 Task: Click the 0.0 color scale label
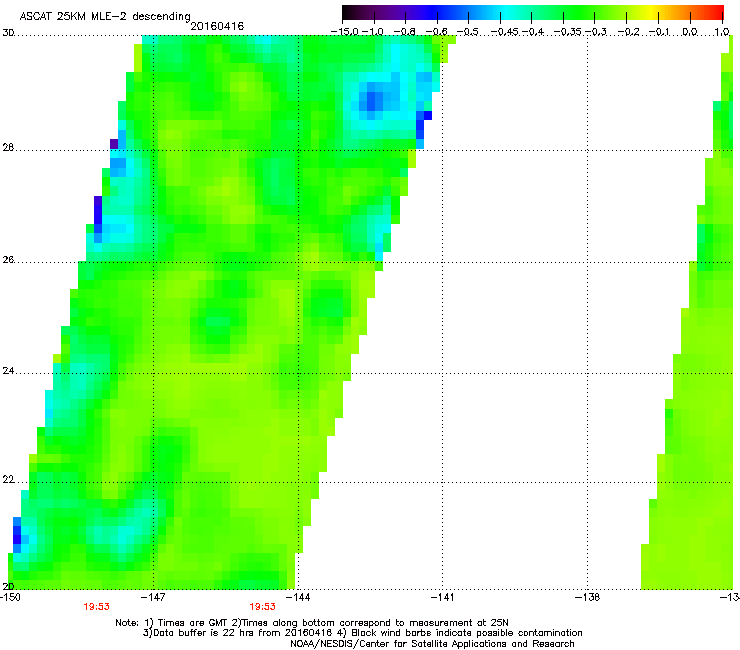point(690,32)
